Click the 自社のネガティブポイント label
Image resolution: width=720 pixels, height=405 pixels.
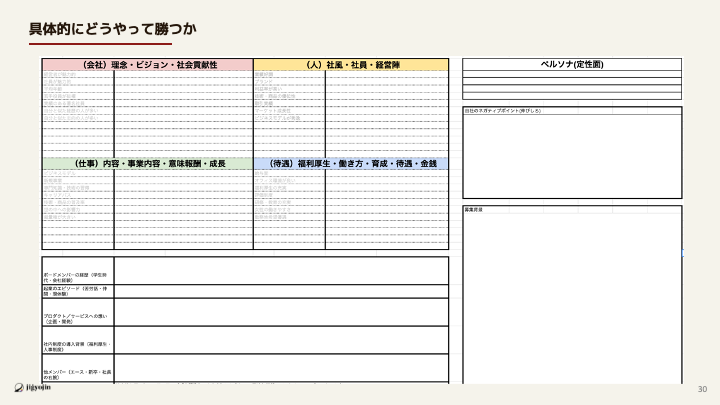(x=503, y=110)
